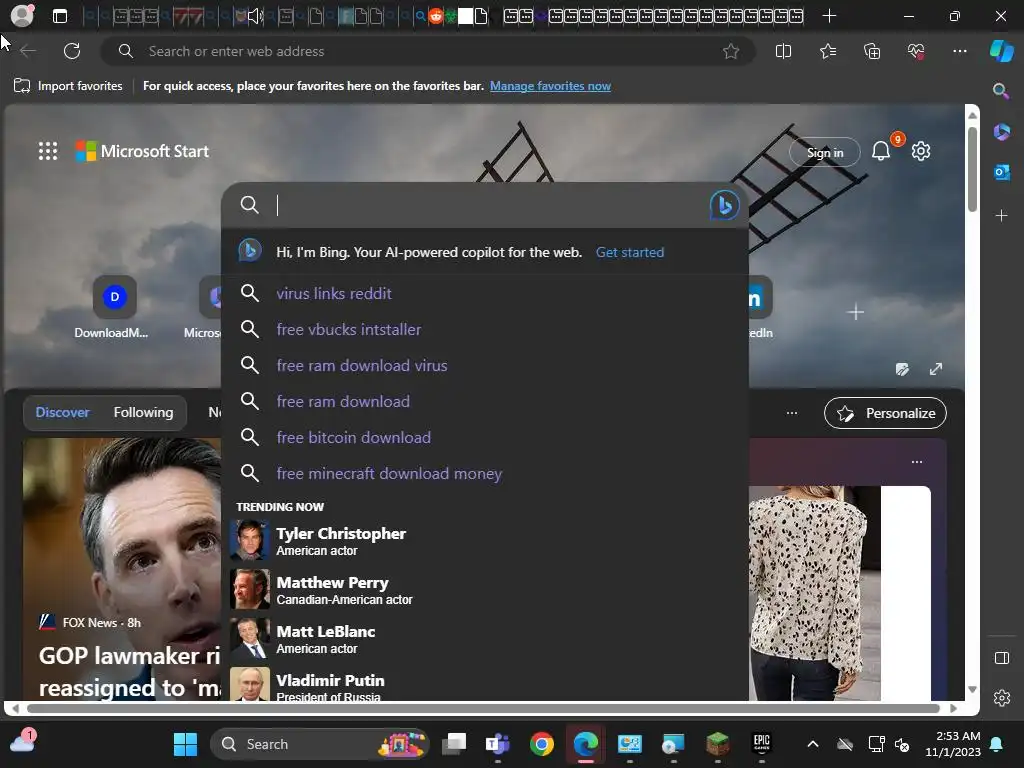
Task: Select suggestion 'free ram download'
Action: tap(485, 401)
